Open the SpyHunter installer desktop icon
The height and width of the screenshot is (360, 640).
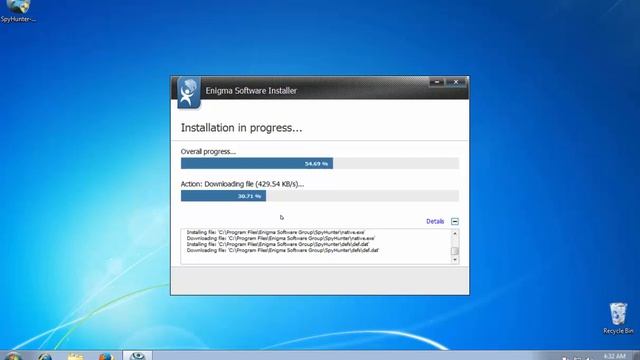(x=18, y=11)
